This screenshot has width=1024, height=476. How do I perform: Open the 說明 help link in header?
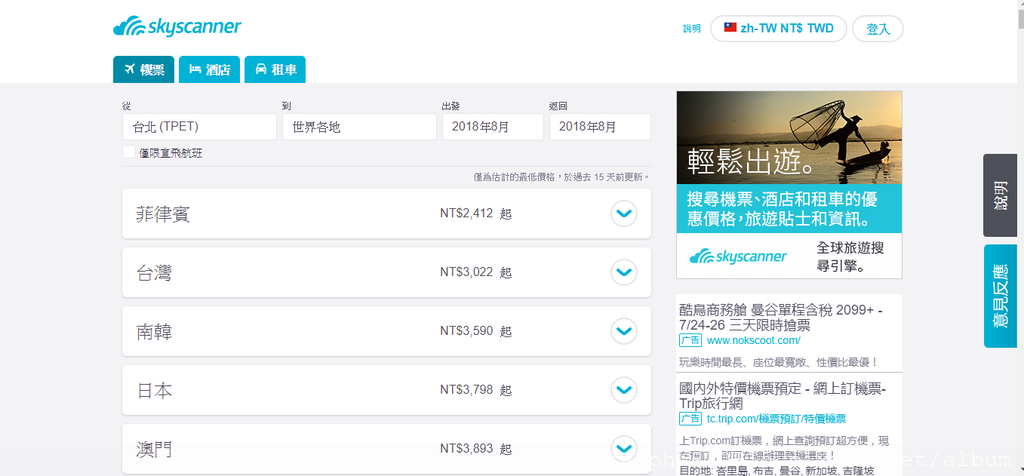692,29
